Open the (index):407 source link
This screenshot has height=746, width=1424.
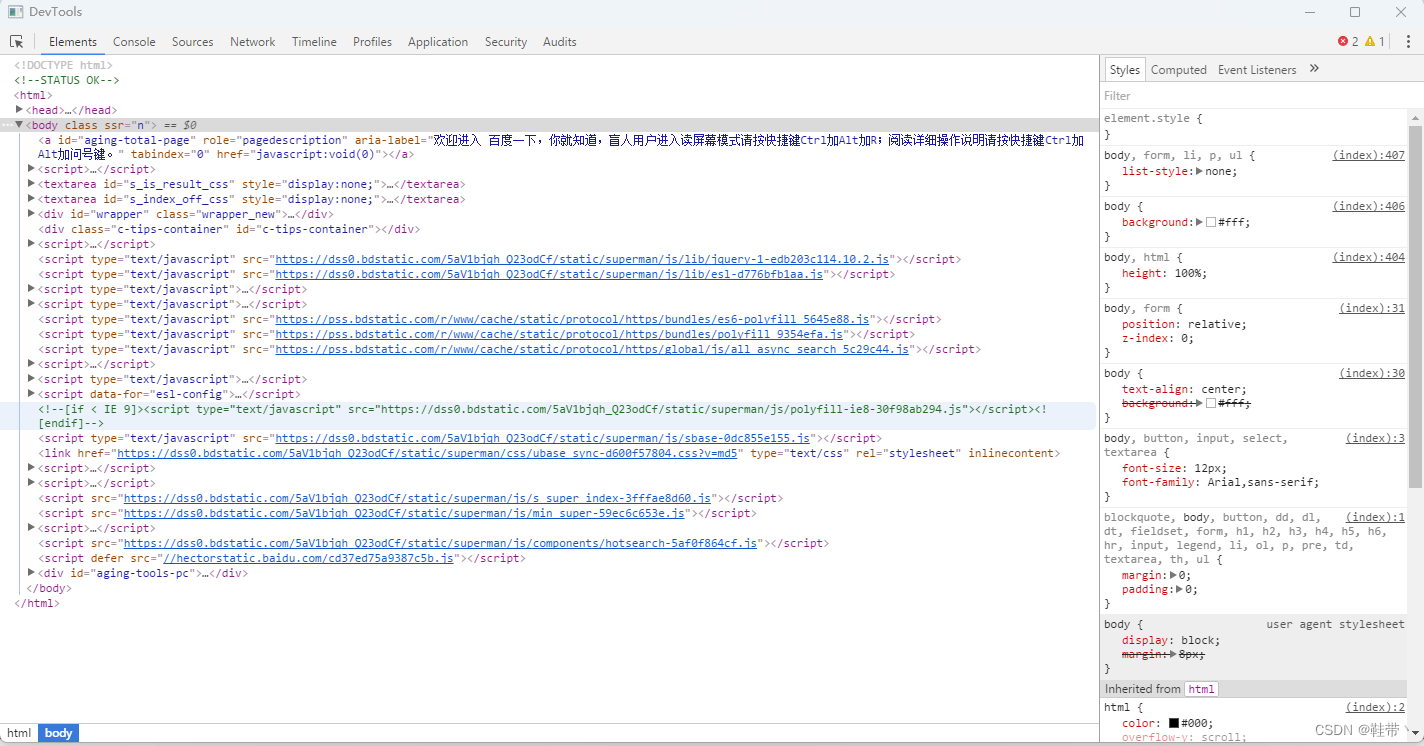click(1368, 156)
